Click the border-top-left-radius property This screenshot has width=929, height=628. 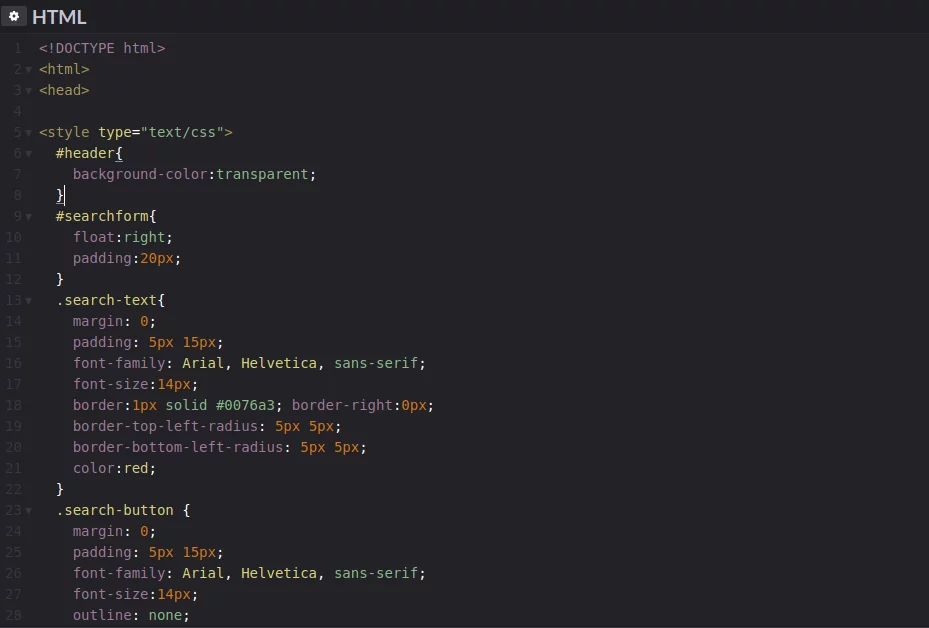164,426
